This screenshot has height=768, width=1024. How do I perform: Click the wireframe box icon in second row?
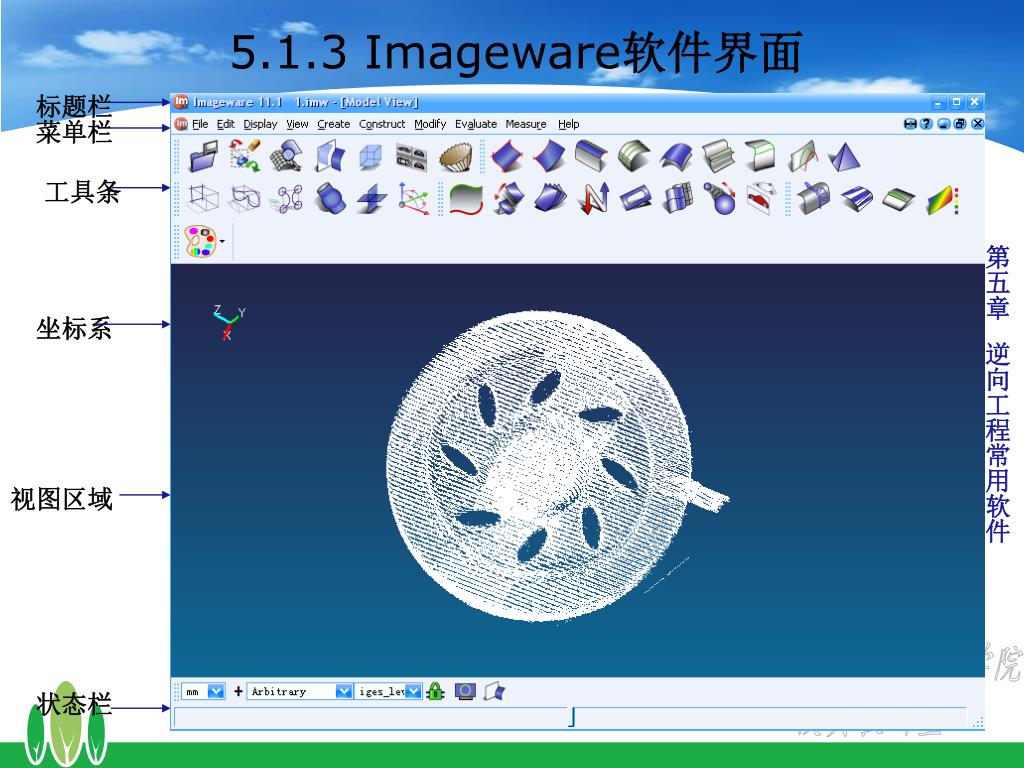[x=203, y=198]
